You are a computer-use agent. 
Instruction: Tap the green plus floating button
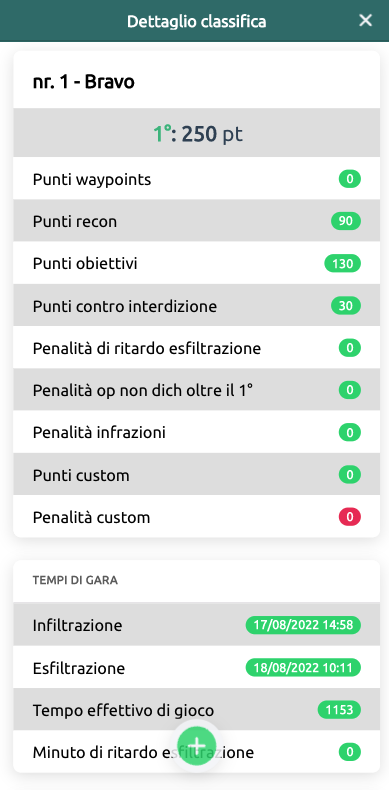click(x=197, y=746)
